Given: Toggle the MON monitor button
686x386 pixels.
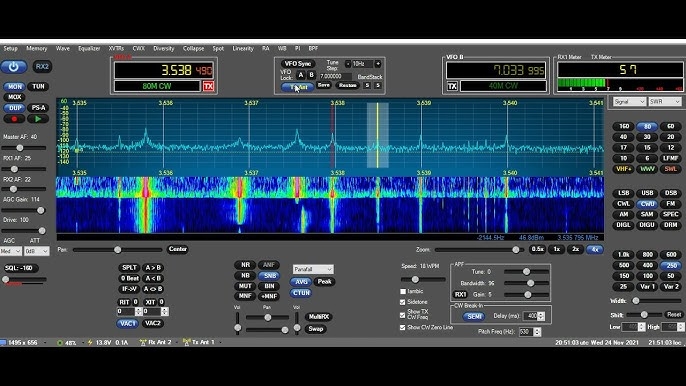Looking at the screenshot, I should 14,87.
